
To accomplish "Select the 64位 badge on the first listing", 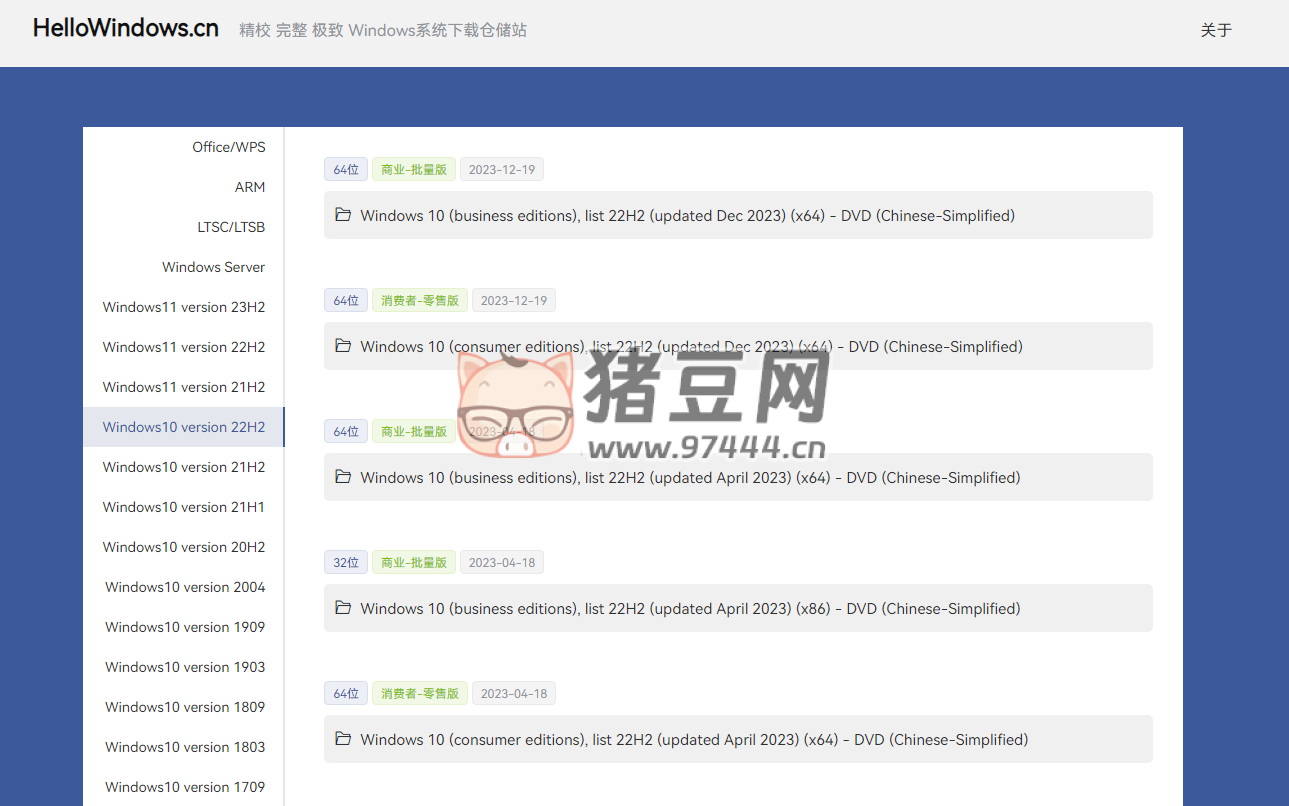I will (345, 168).
